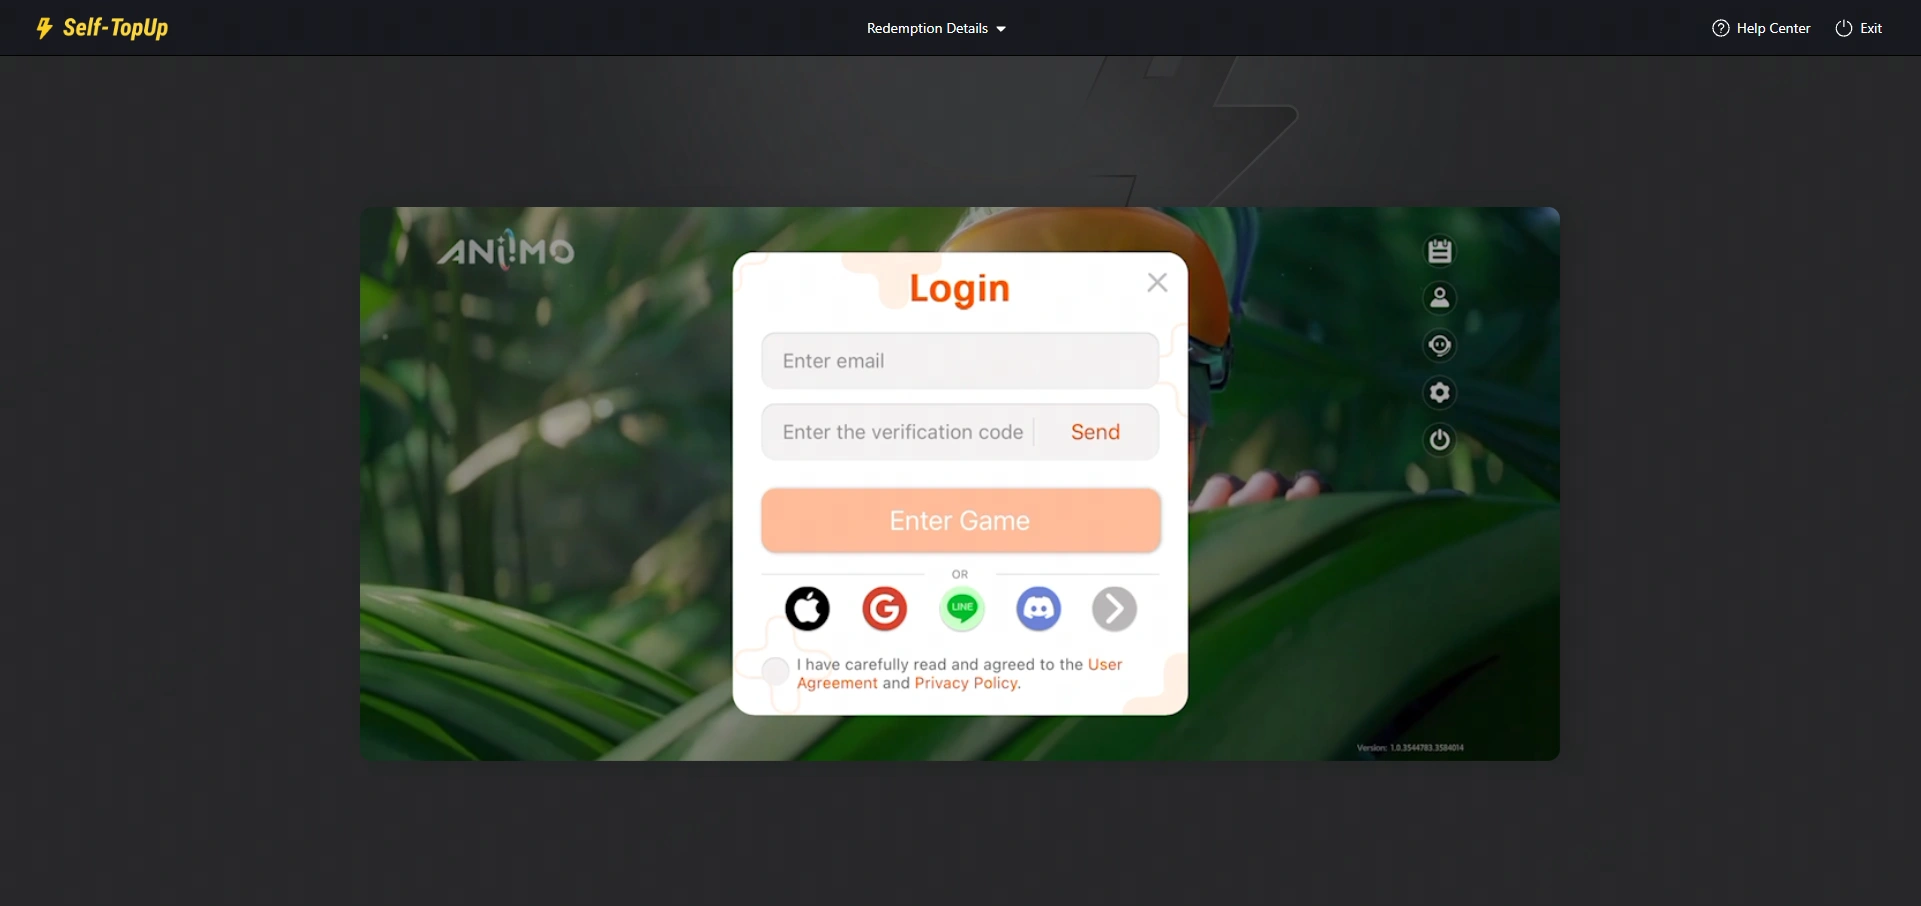
Task: Focus the Enter email field
Action: tap(960, 361)
